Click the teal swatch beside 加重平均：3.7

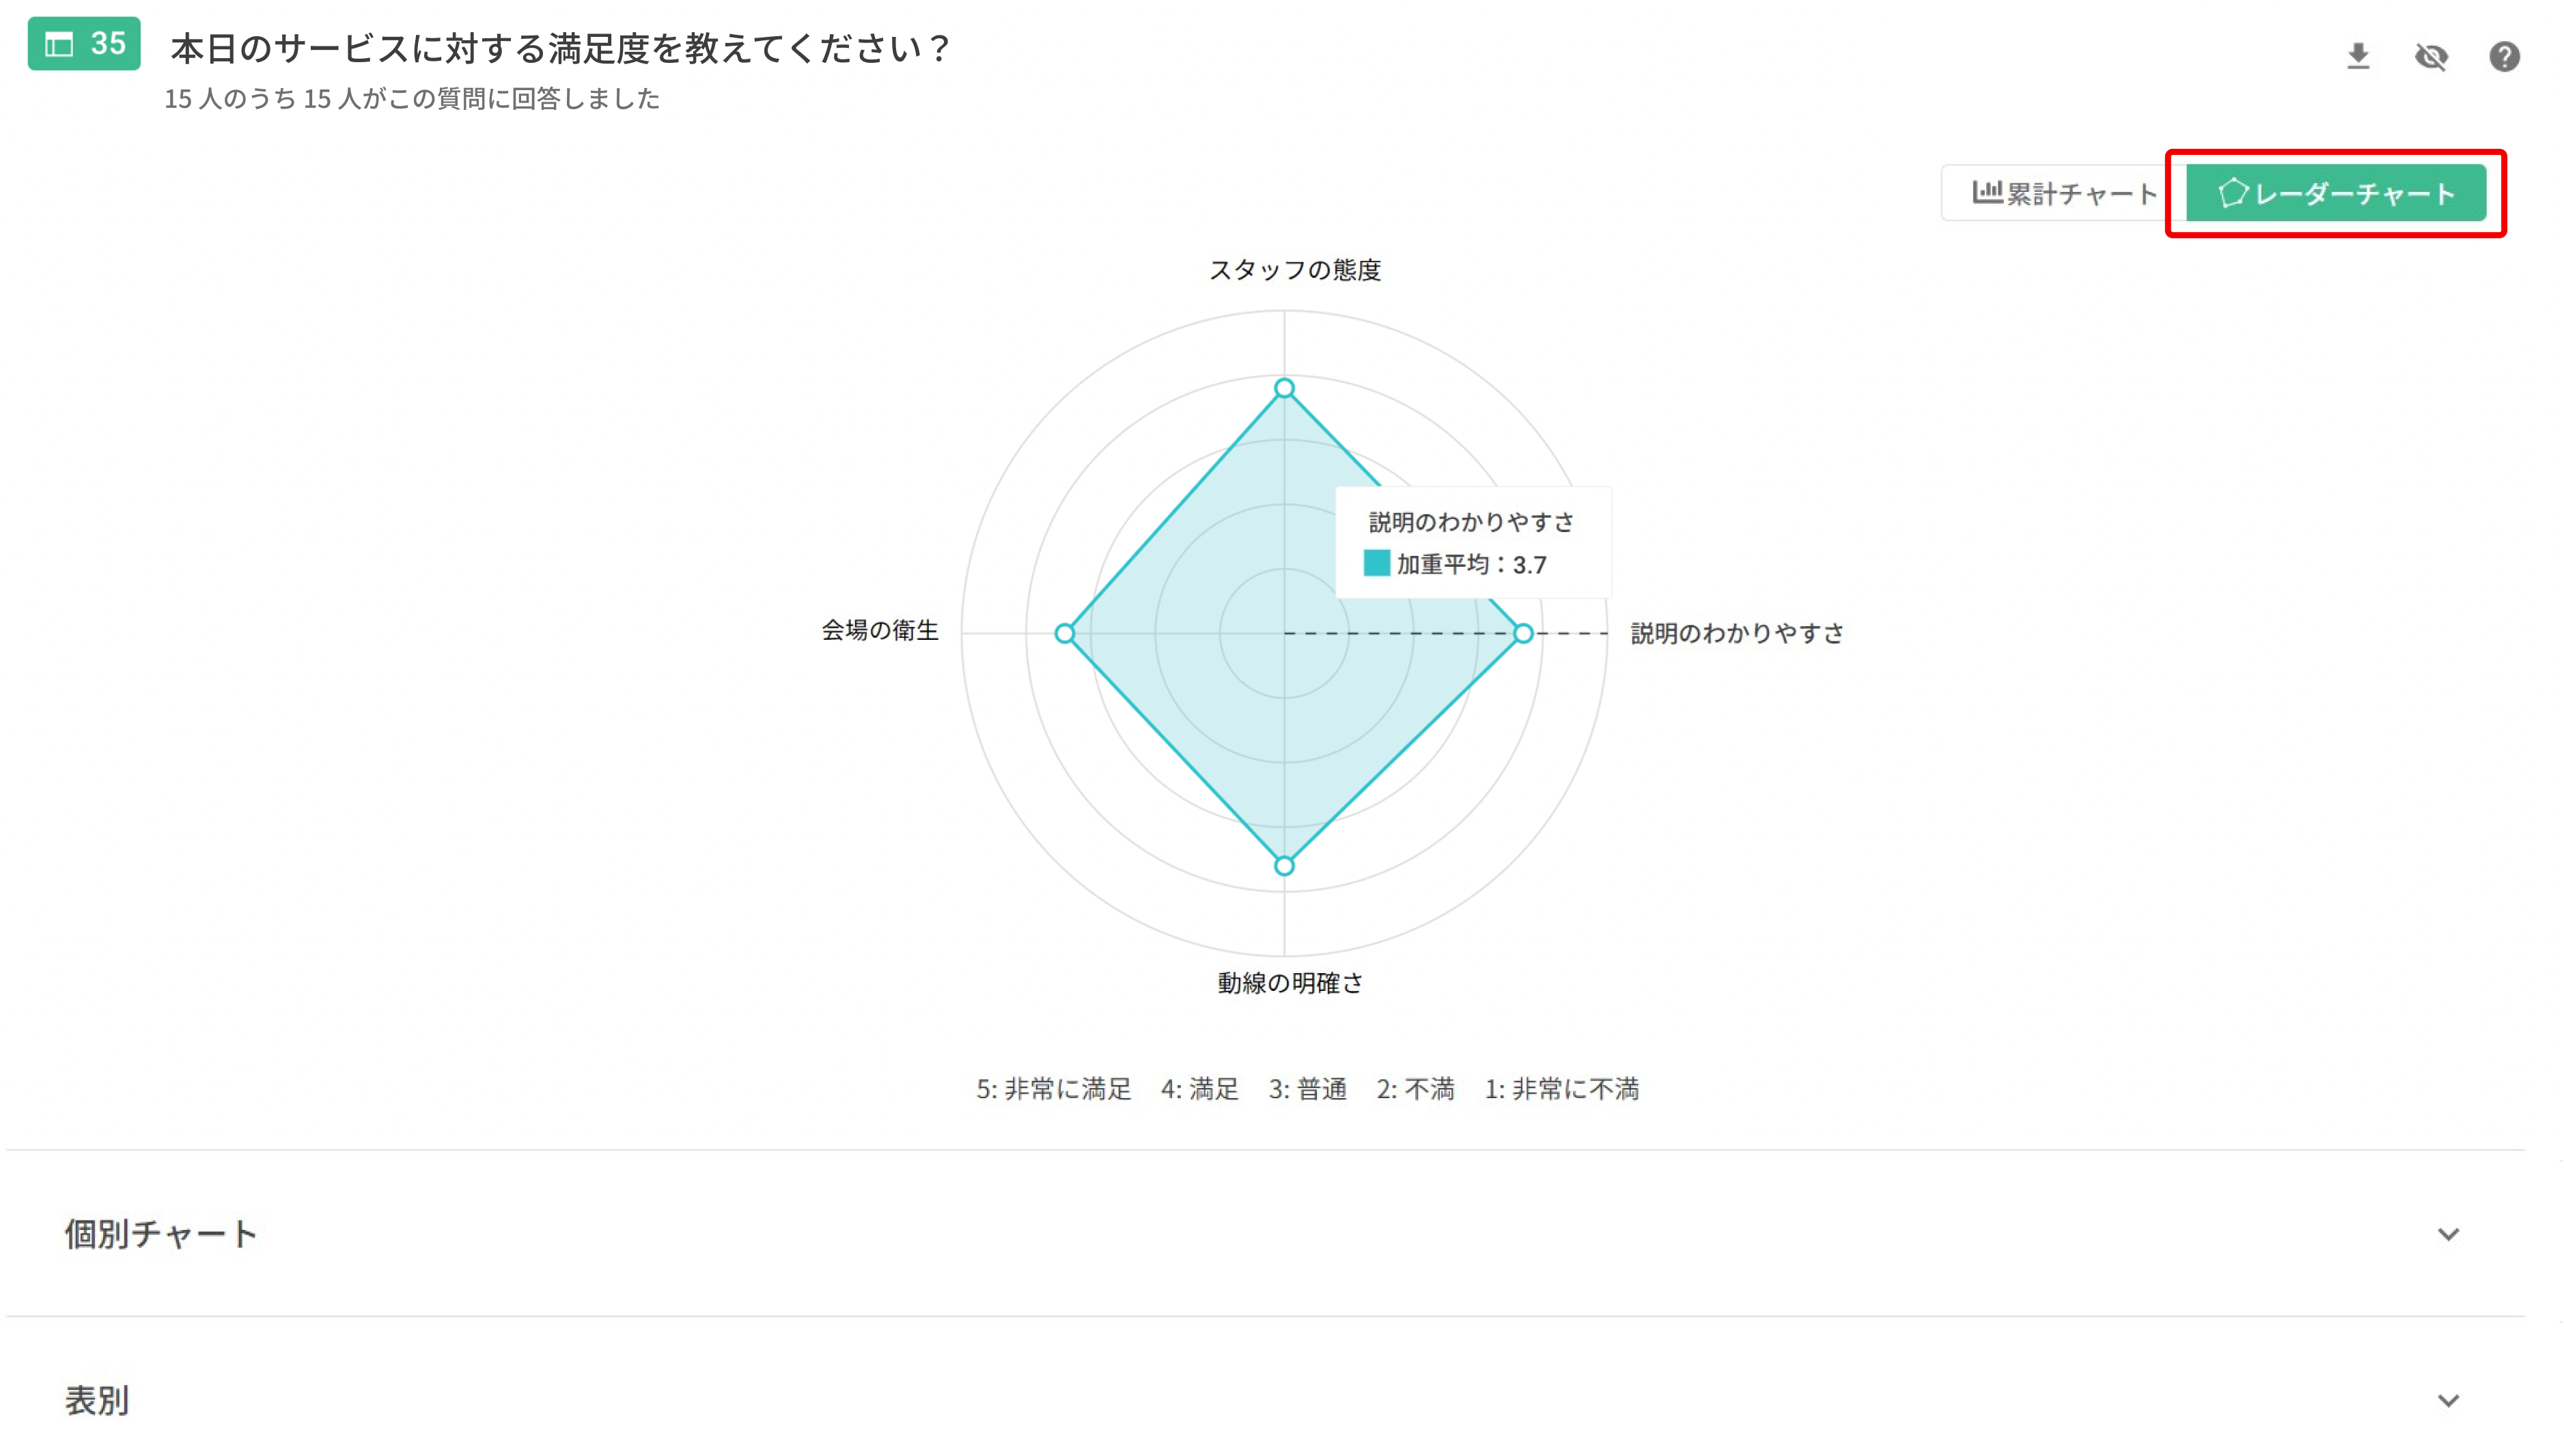pyautogui.click(x=1376, y=563)
